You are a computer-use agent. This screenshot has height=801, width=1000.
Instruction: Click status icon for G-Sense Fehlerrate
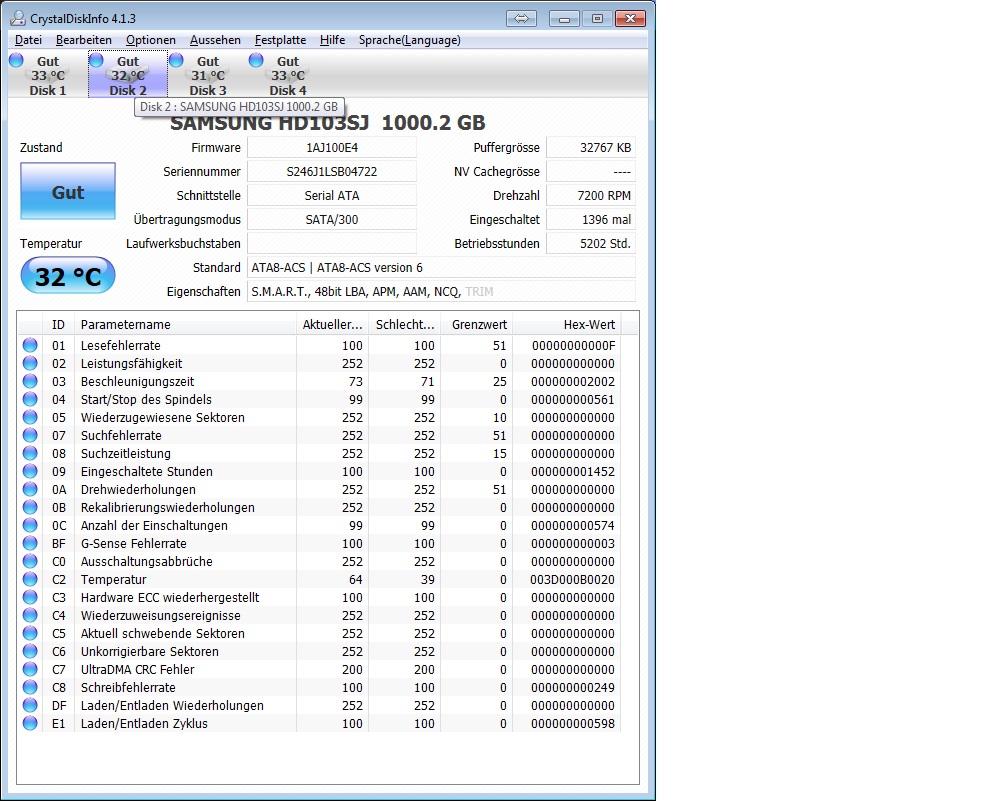(30, 543)
